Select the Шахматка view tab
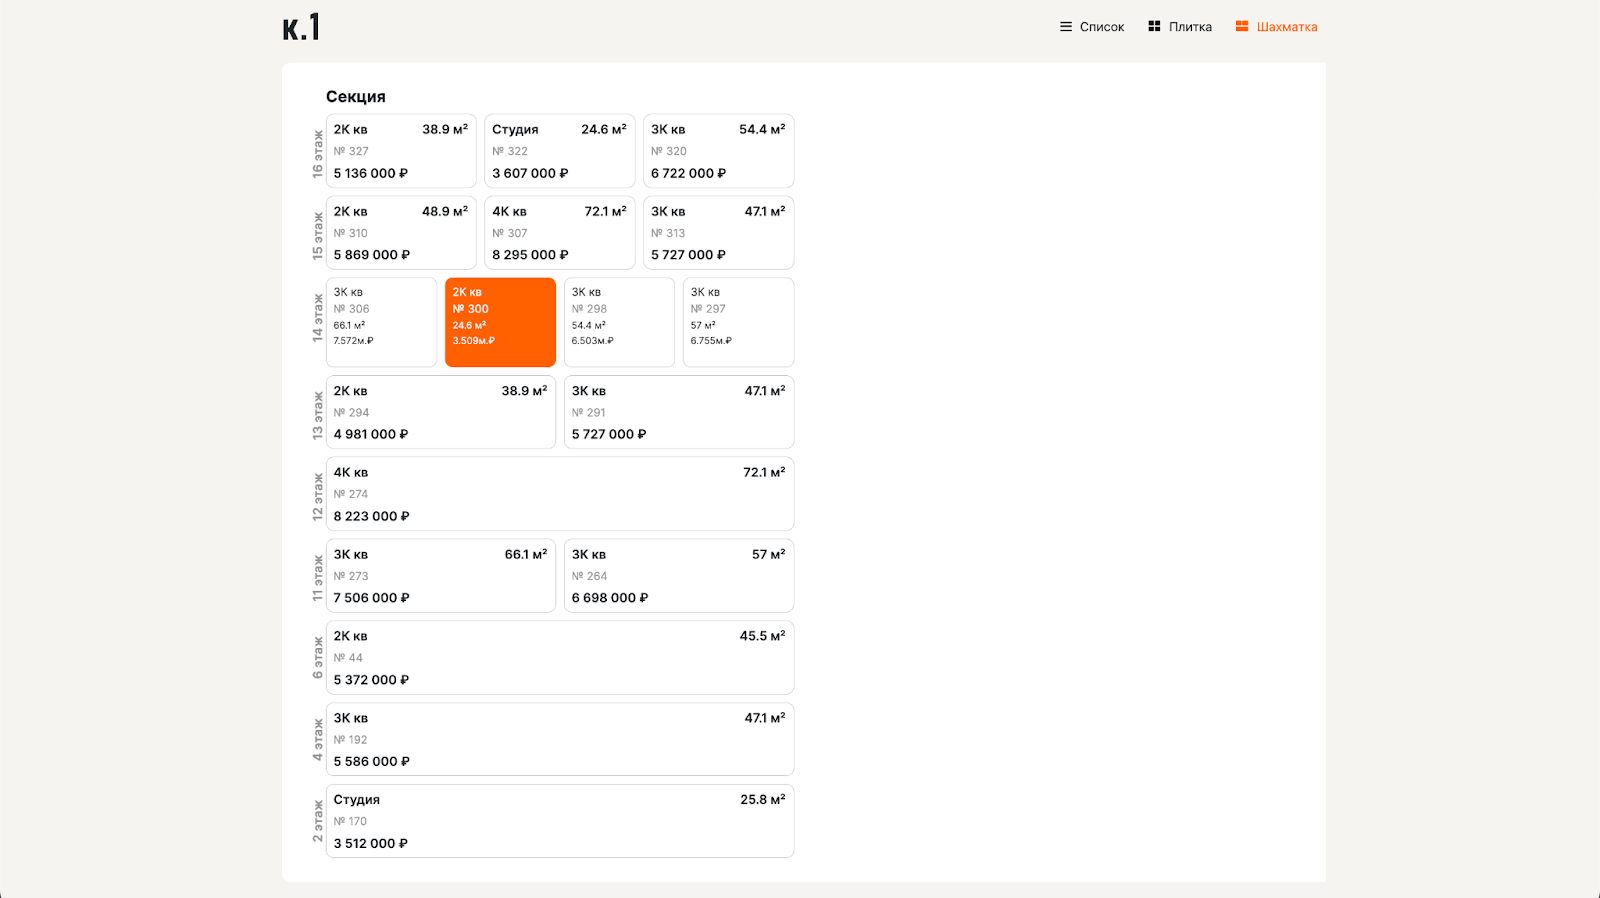 click(1277, 27)
